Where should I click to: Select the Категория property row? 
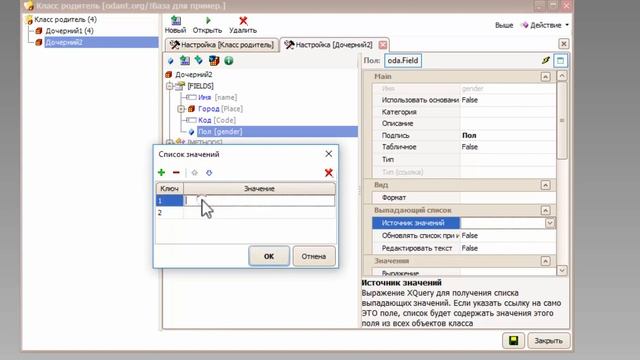click(x=464, y=112)
